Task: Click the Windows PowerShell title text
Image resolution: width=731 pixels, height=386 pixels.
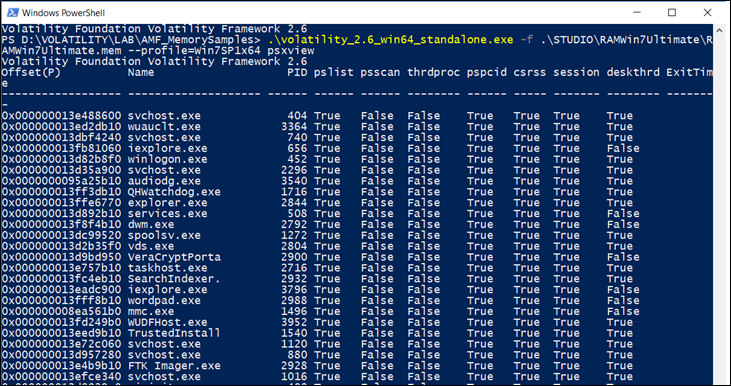Action: [62, 13]
